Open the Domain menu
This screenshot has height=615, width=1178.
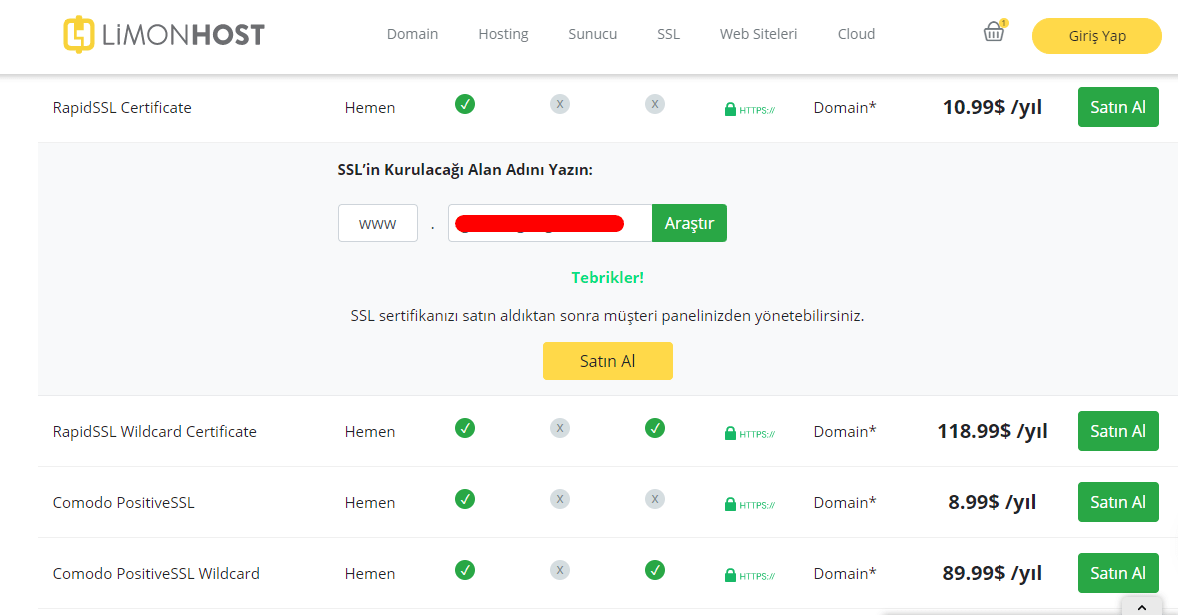[x=412, y=34]
